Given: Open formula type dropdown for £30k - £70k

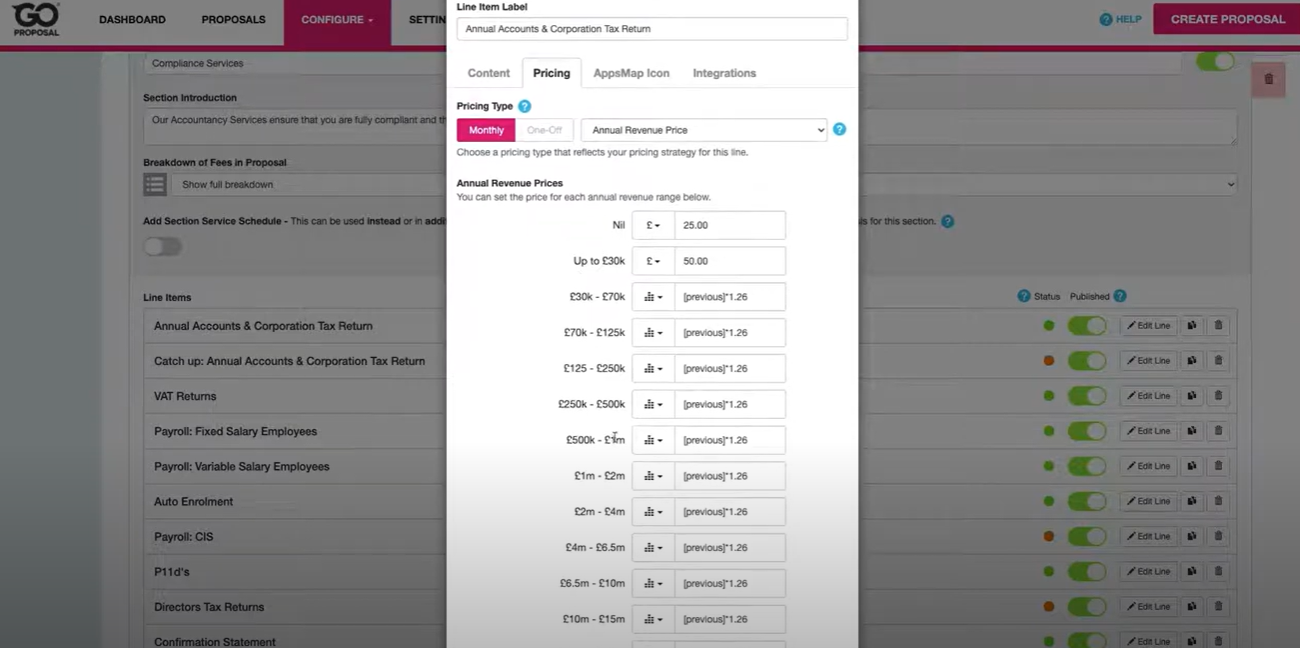Looking at the screenshot, I should tap(653, 297).
